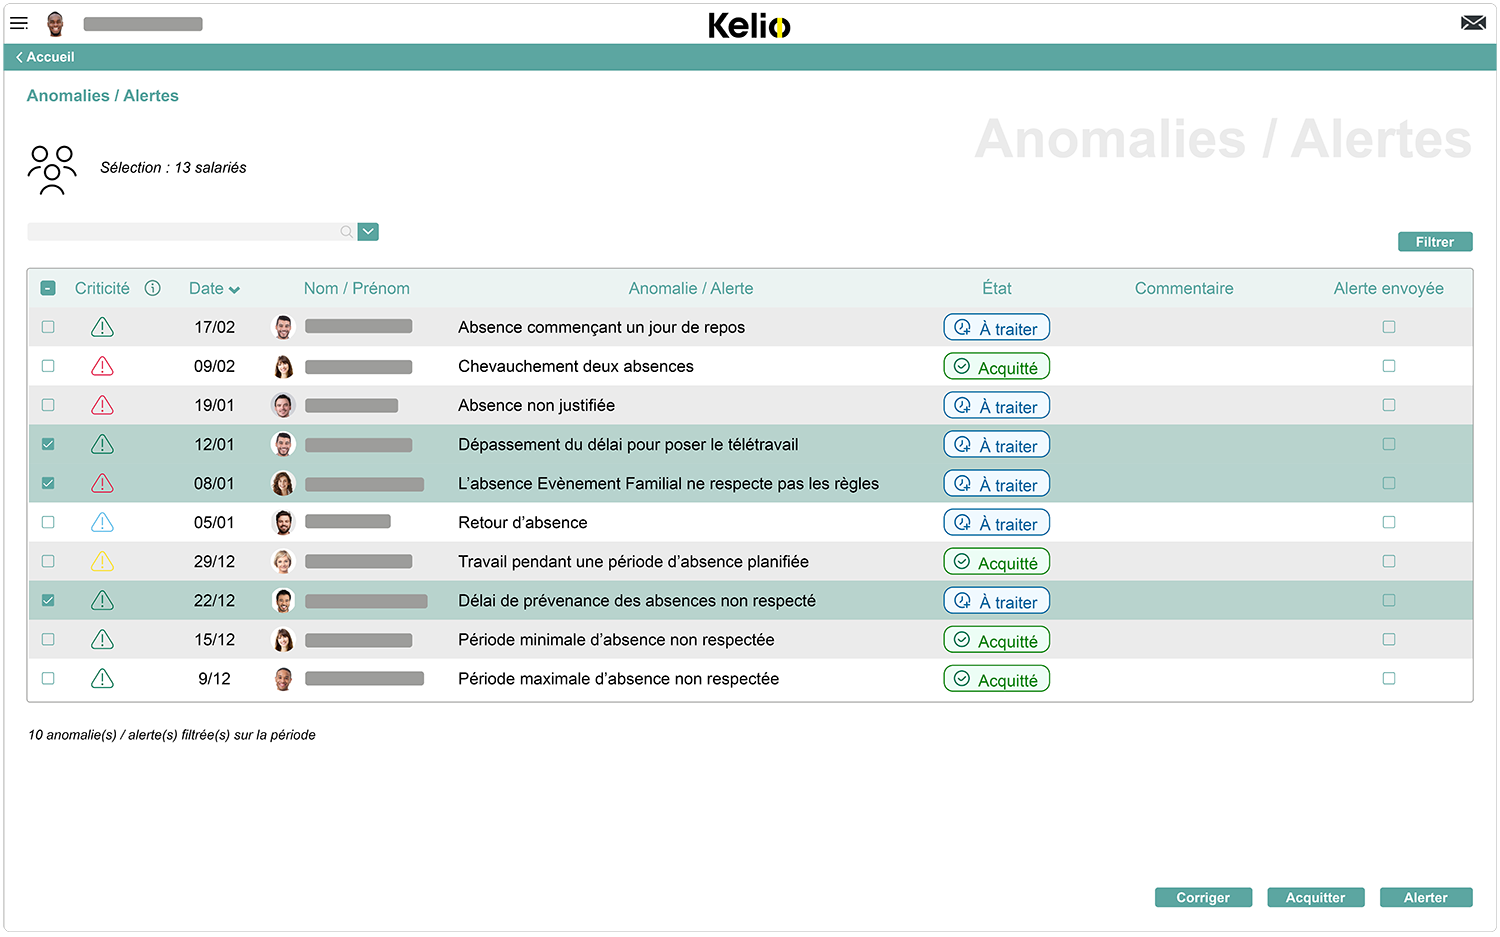Check the row checkbox for the 17/02 anomaly
The width and height of the screenshot is (1500, 937).
point(47,326)
